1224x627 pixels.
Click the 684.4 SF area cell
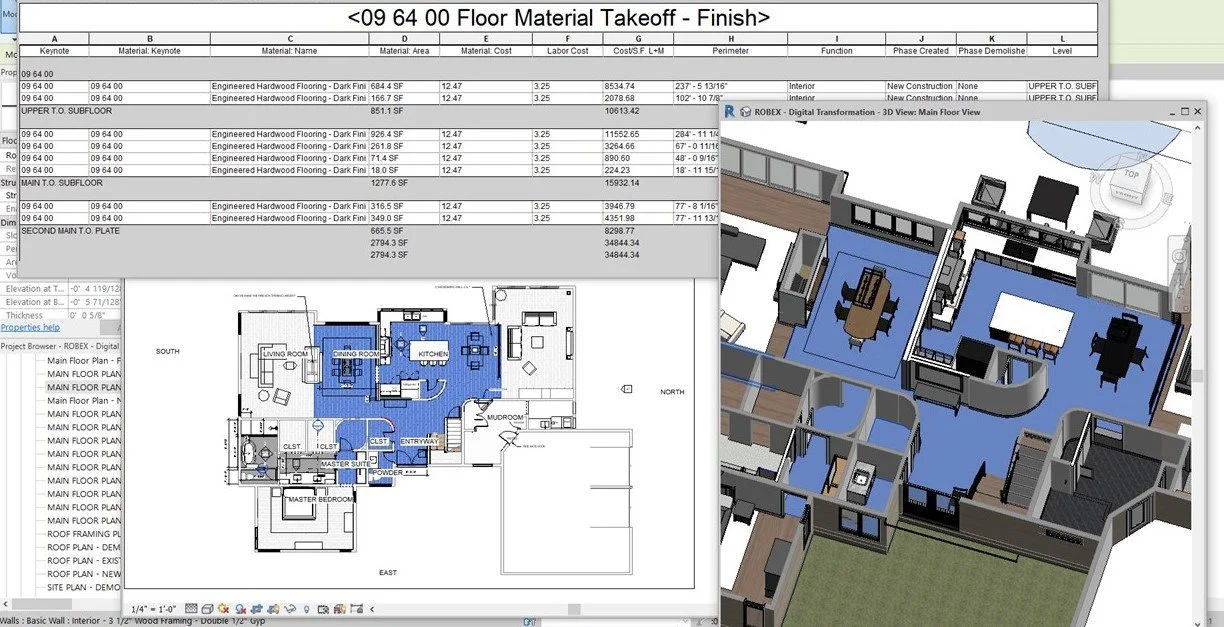(x=404, y=86)
